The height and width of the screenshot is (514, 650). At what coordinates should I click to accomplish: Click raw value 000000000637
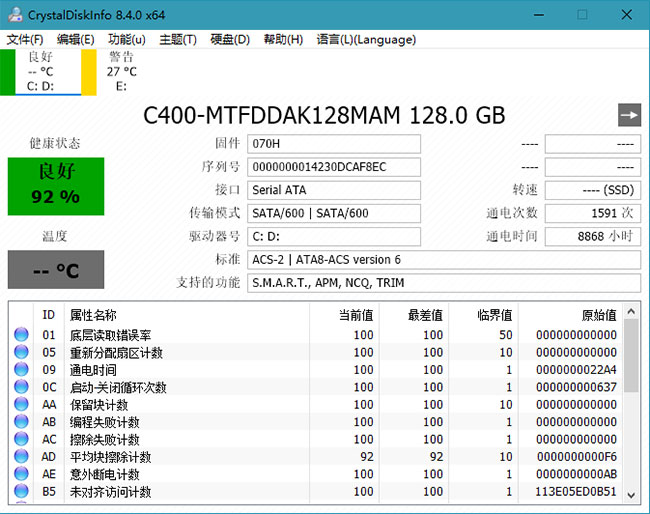coord(576,387)
